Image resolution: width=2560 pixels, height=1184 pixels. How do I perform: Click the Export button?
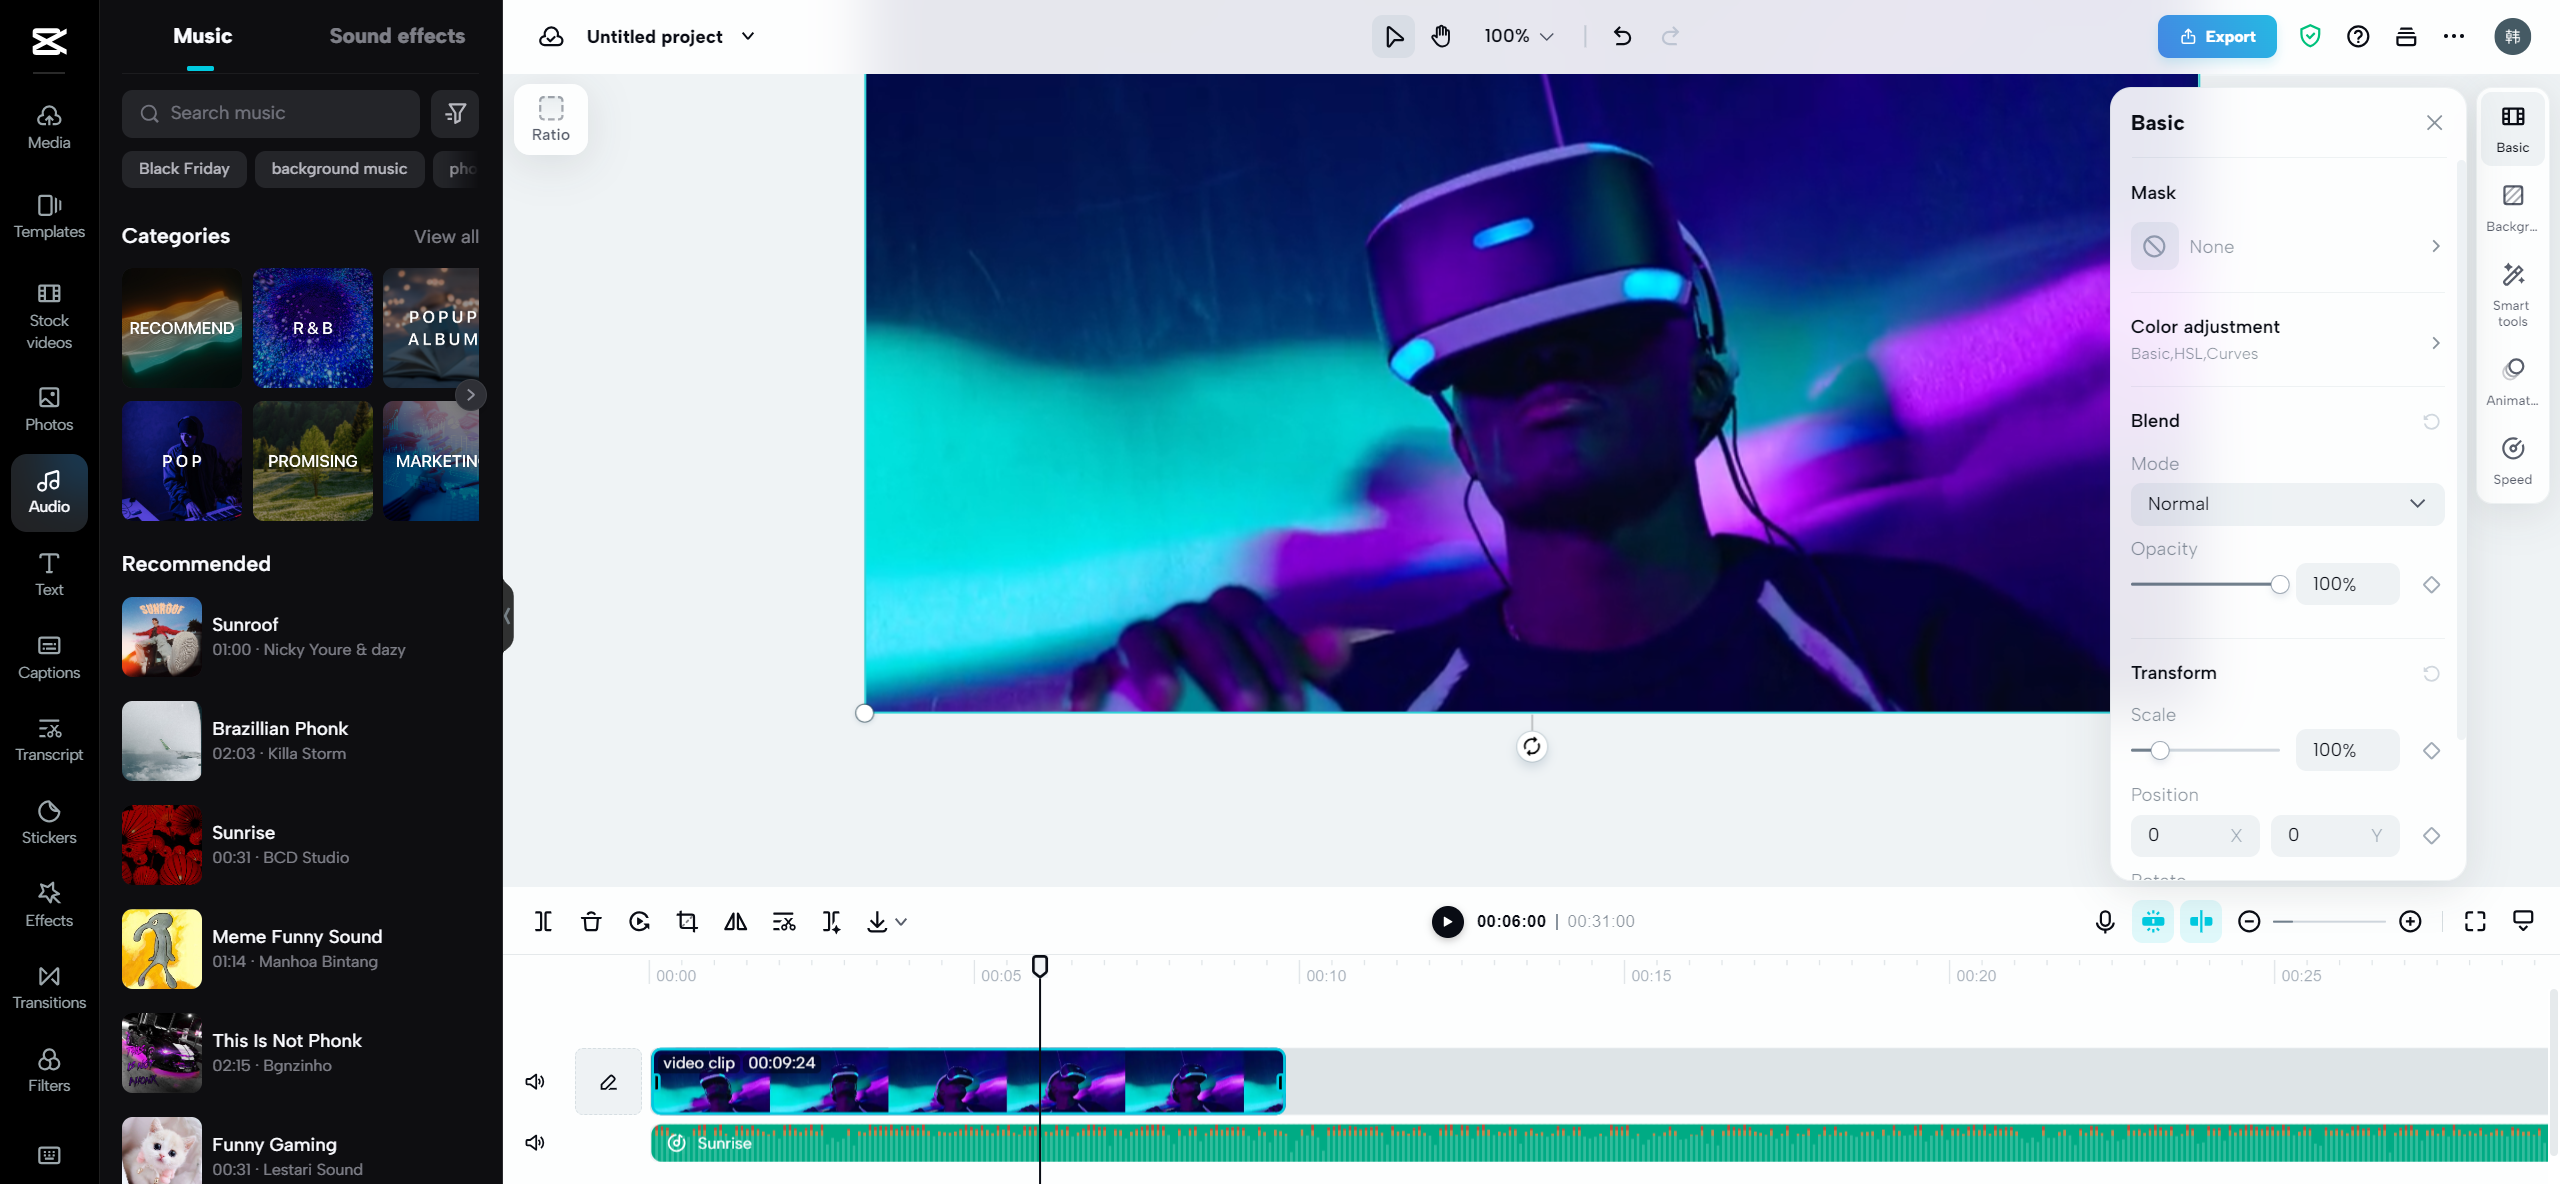click(x=2216, y=36)
